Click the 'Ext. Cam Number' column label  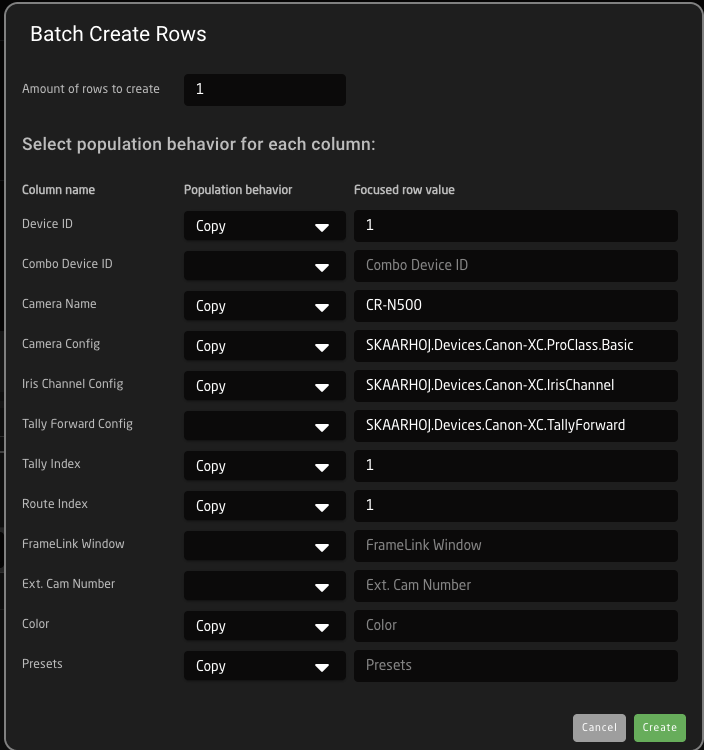(x=68, y=584)
